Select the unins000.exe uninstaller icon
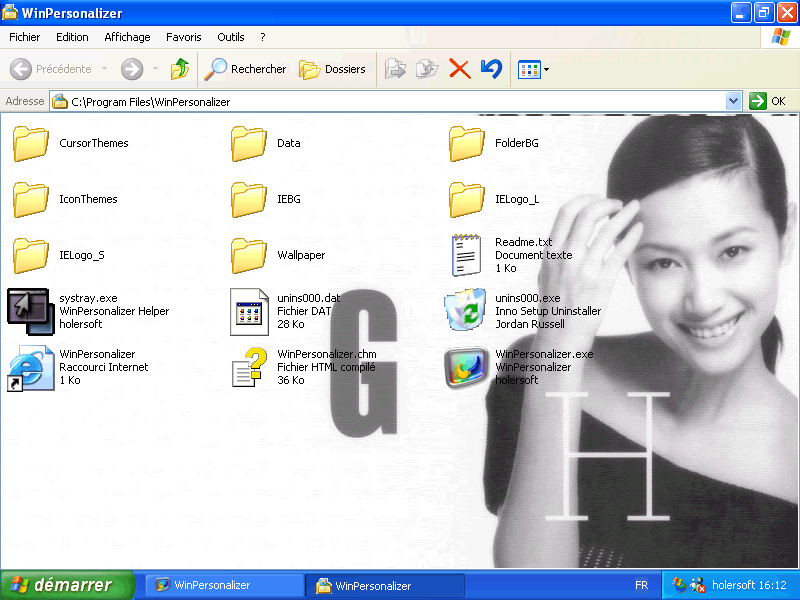 465,310
